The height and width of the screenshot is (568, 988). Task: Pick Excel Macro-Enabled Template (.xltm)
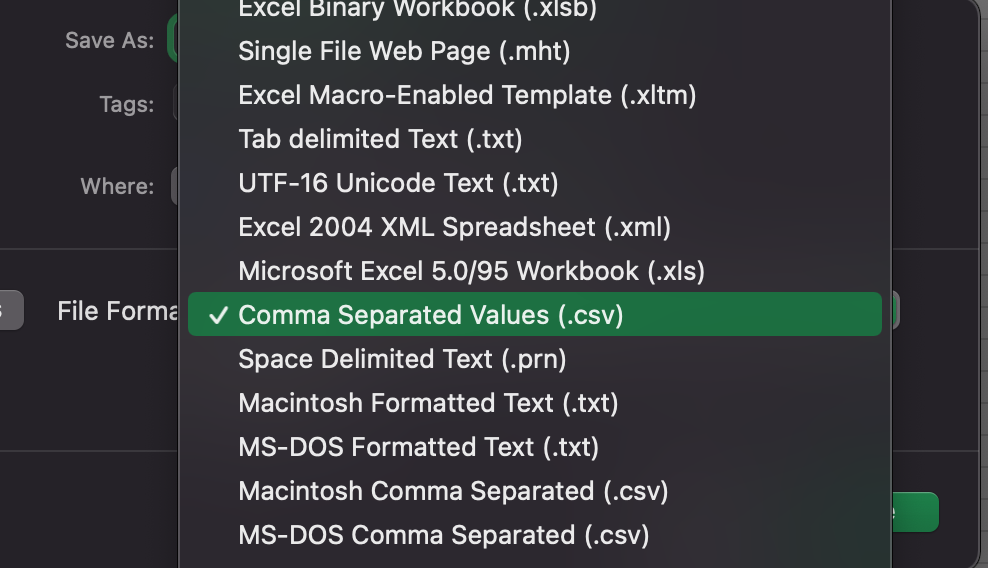467,95
